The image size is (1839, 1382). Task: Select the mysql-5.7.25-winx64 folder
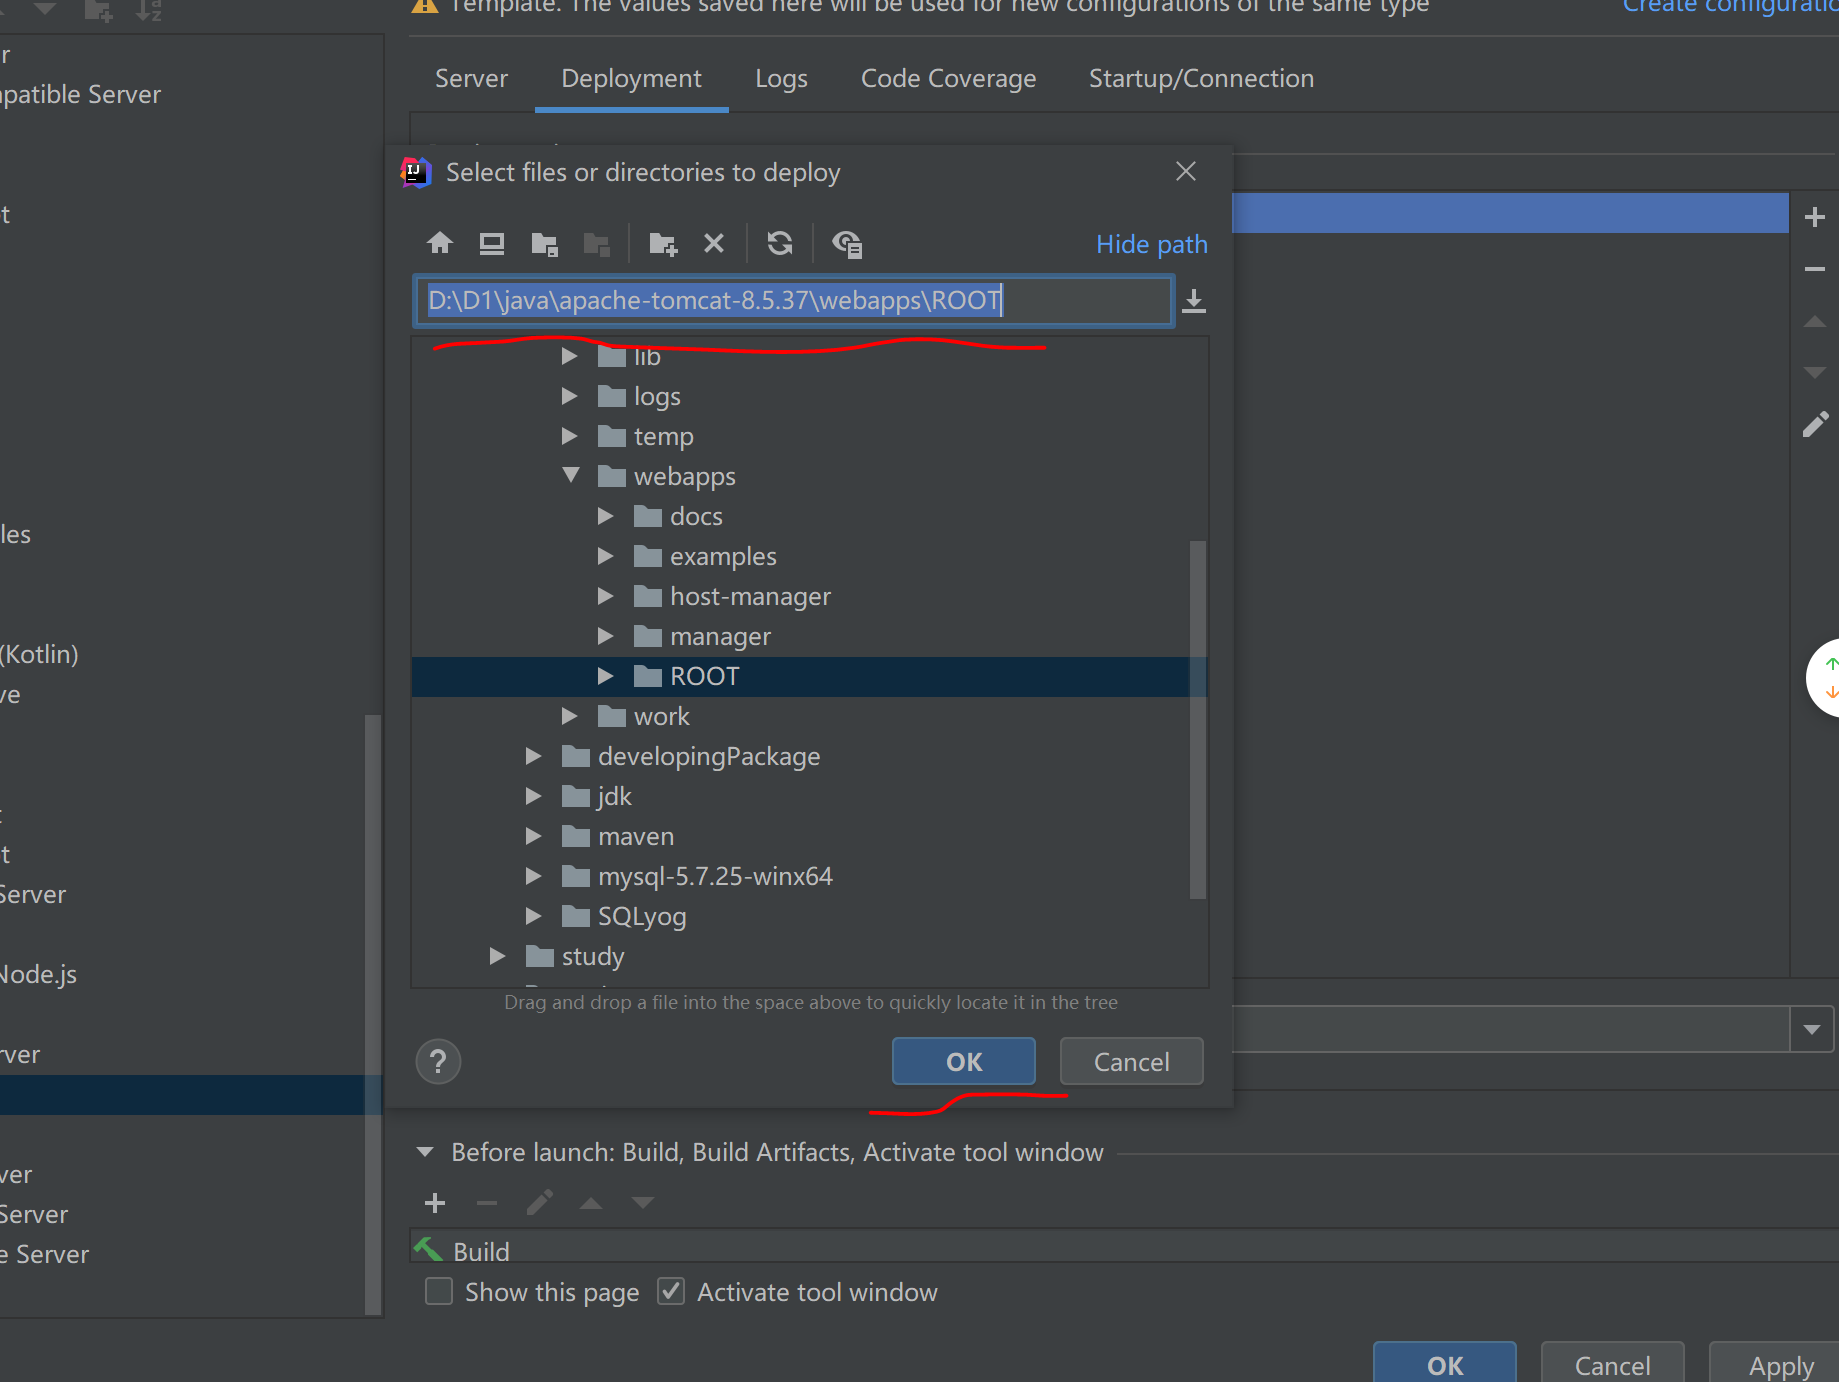tap(715, 876)
